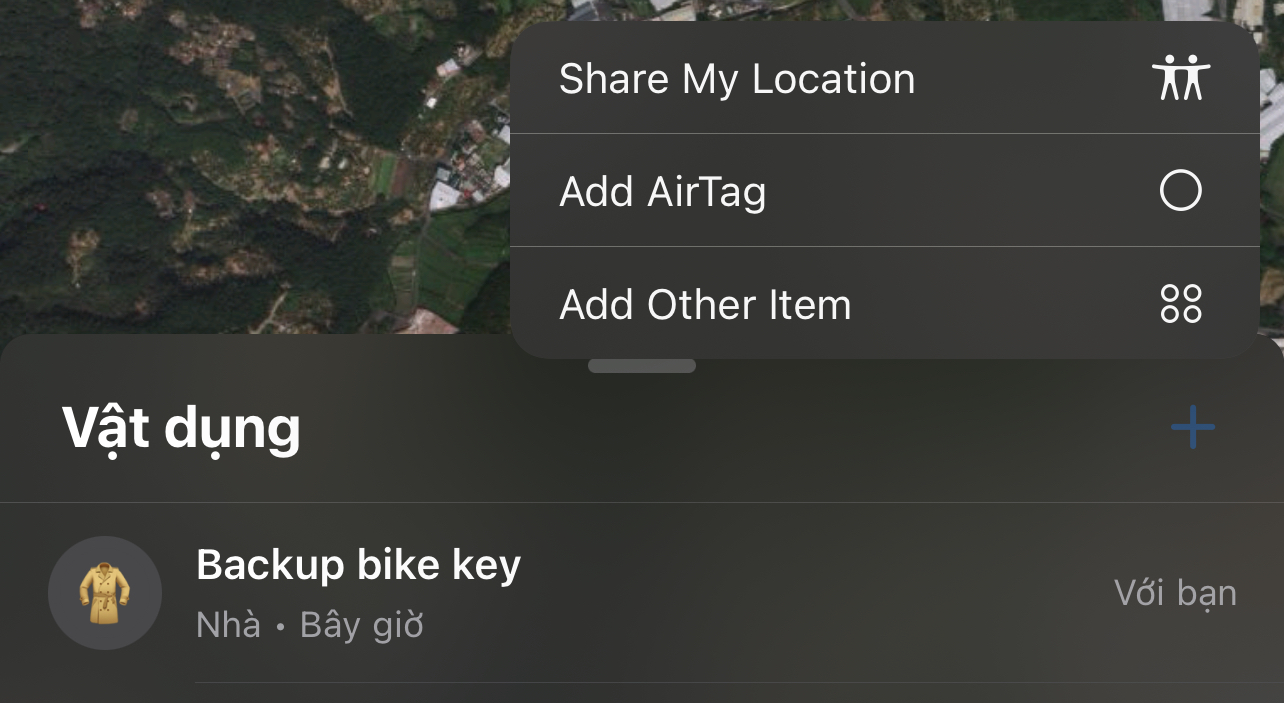
Task: Click the sheet grabber handle above Vật dụng
Action: click(641, 366)
